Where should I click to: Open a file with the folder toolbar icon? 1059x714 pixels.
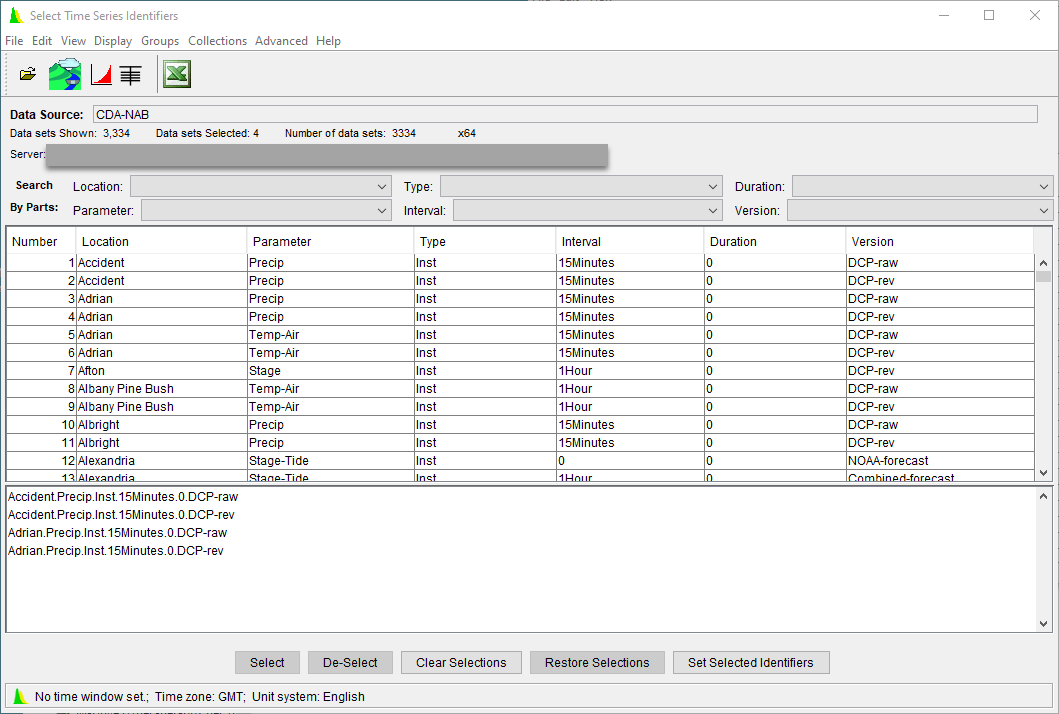[x=27, y=73]
